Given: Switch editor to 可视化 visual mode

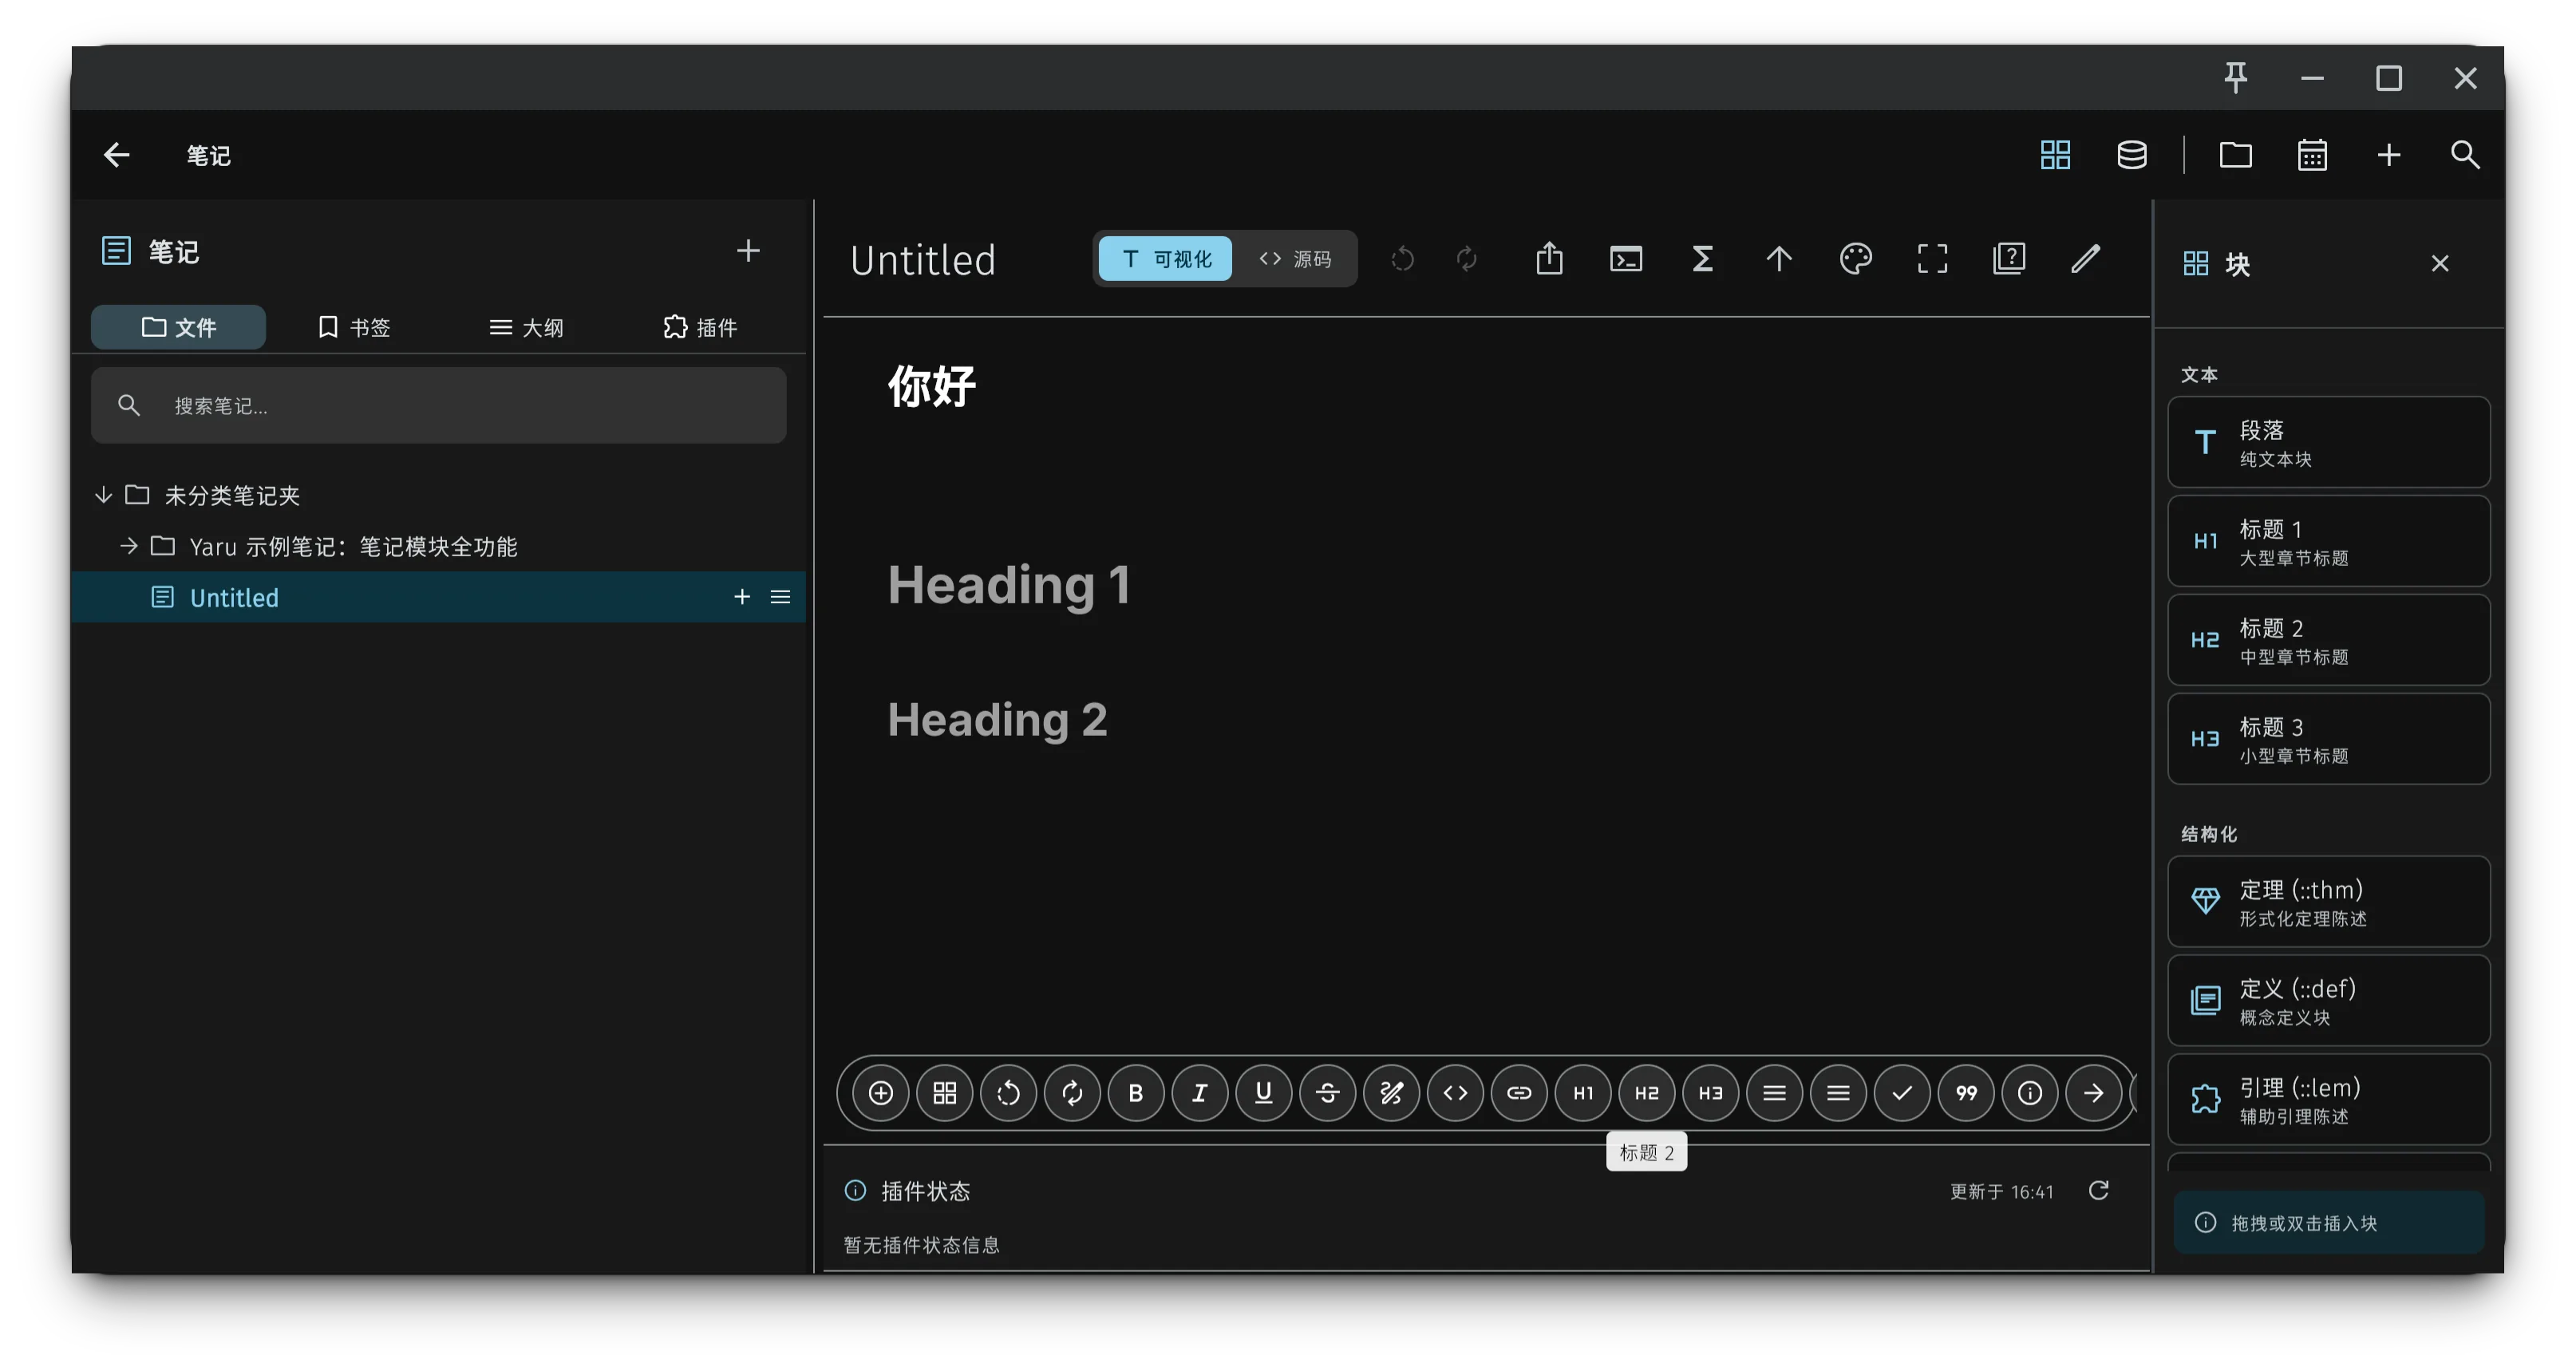Looking at the screenshot, I should tap(1165, 259).
